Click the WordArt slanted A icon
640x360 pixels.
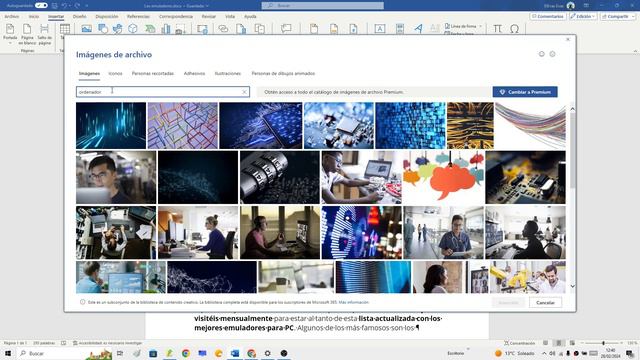(418, 29)
